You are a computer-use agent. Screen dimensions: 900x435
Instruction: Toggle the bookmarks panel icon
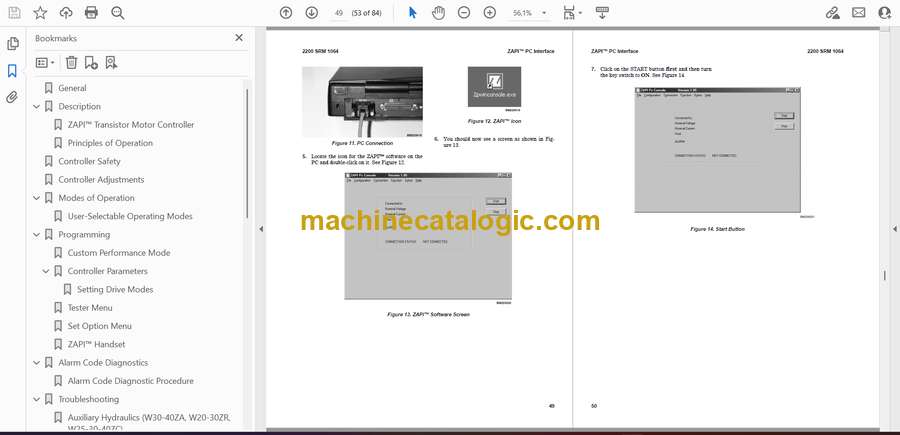coord(12,71)
